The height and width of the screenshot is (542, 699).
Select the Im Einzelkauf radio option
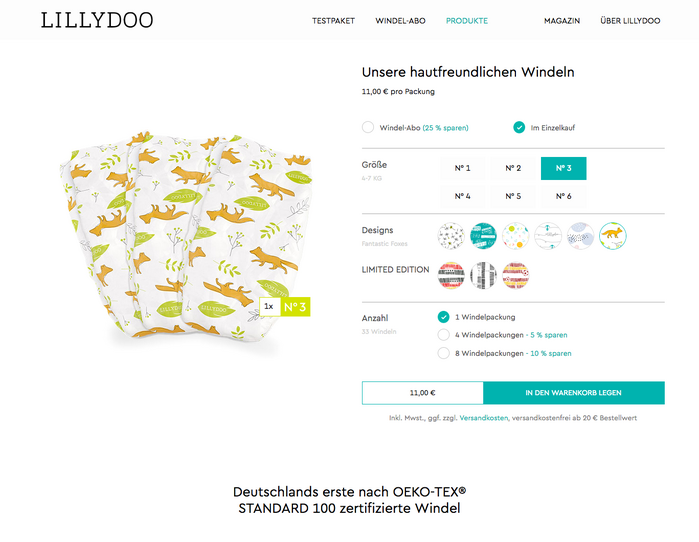pyautogui.click(x=519, y=127)
